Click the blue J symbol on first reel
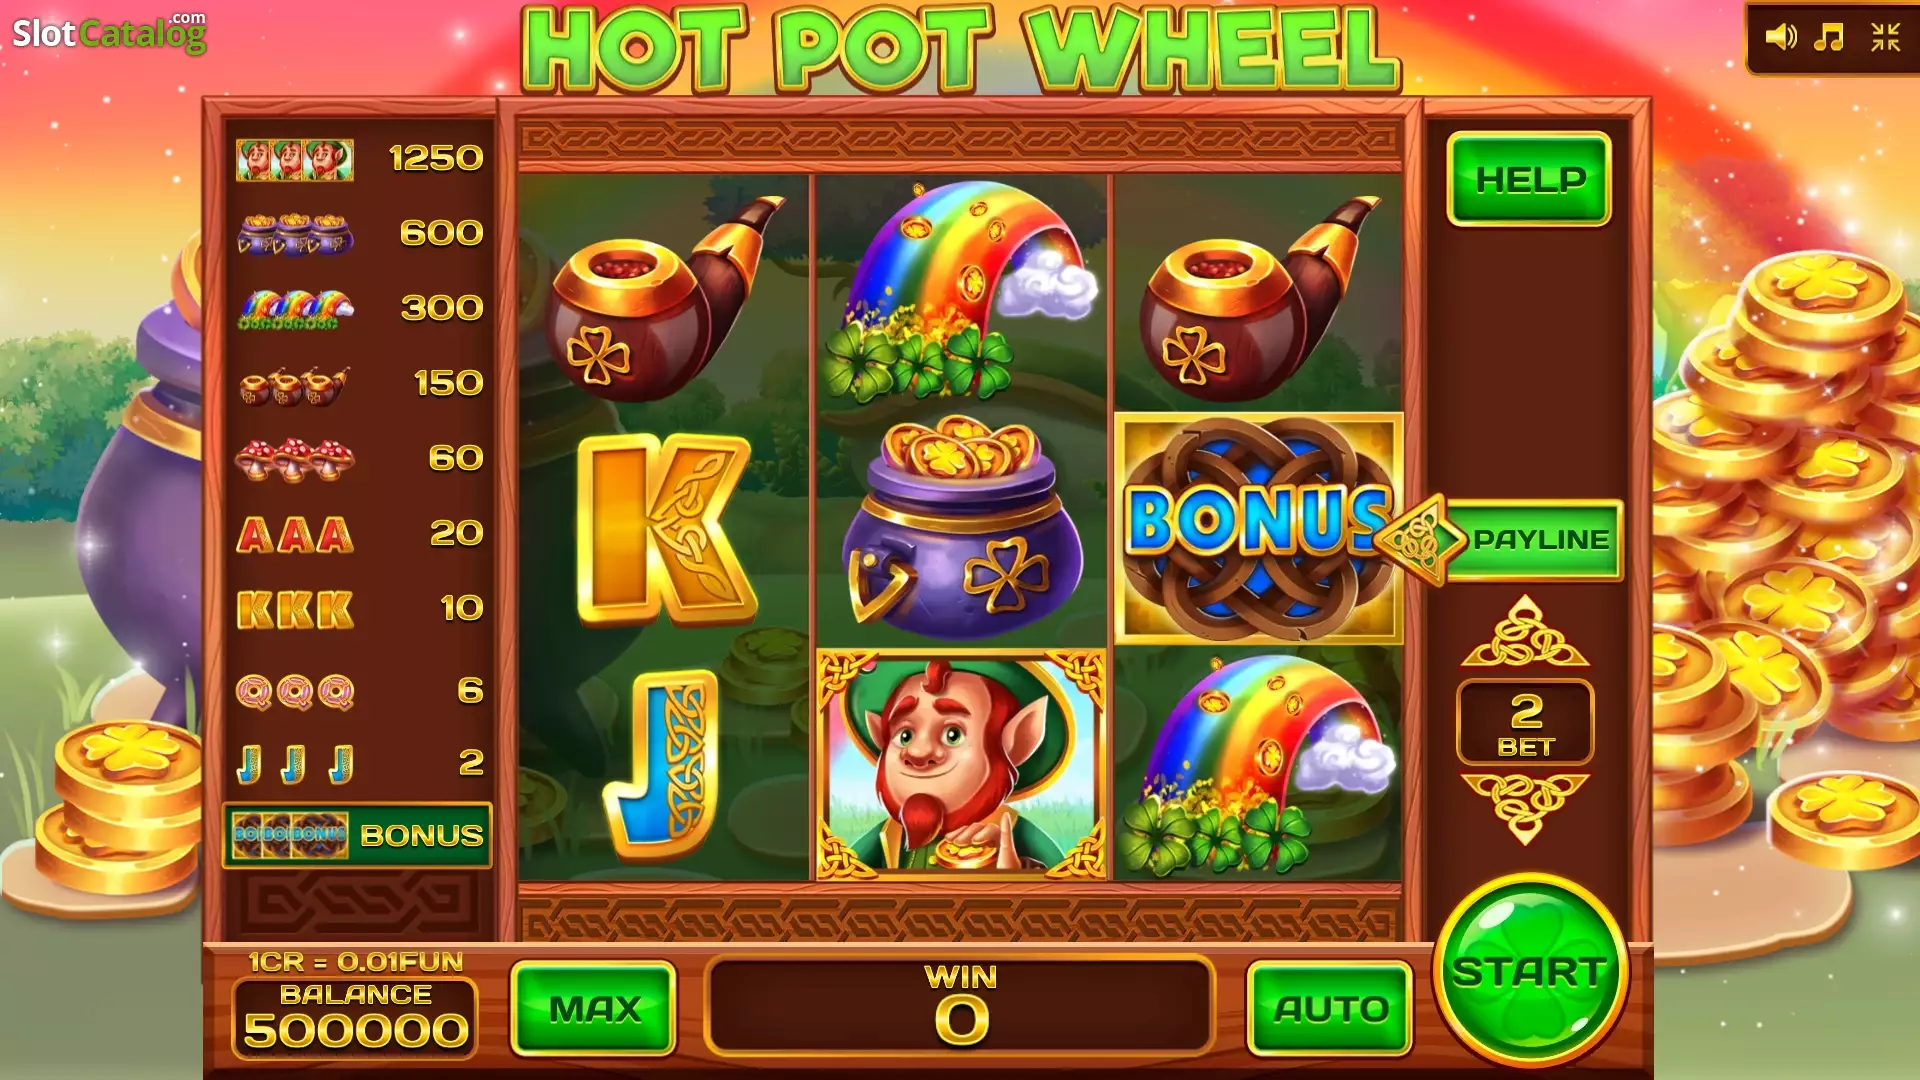 pos(663,765)
